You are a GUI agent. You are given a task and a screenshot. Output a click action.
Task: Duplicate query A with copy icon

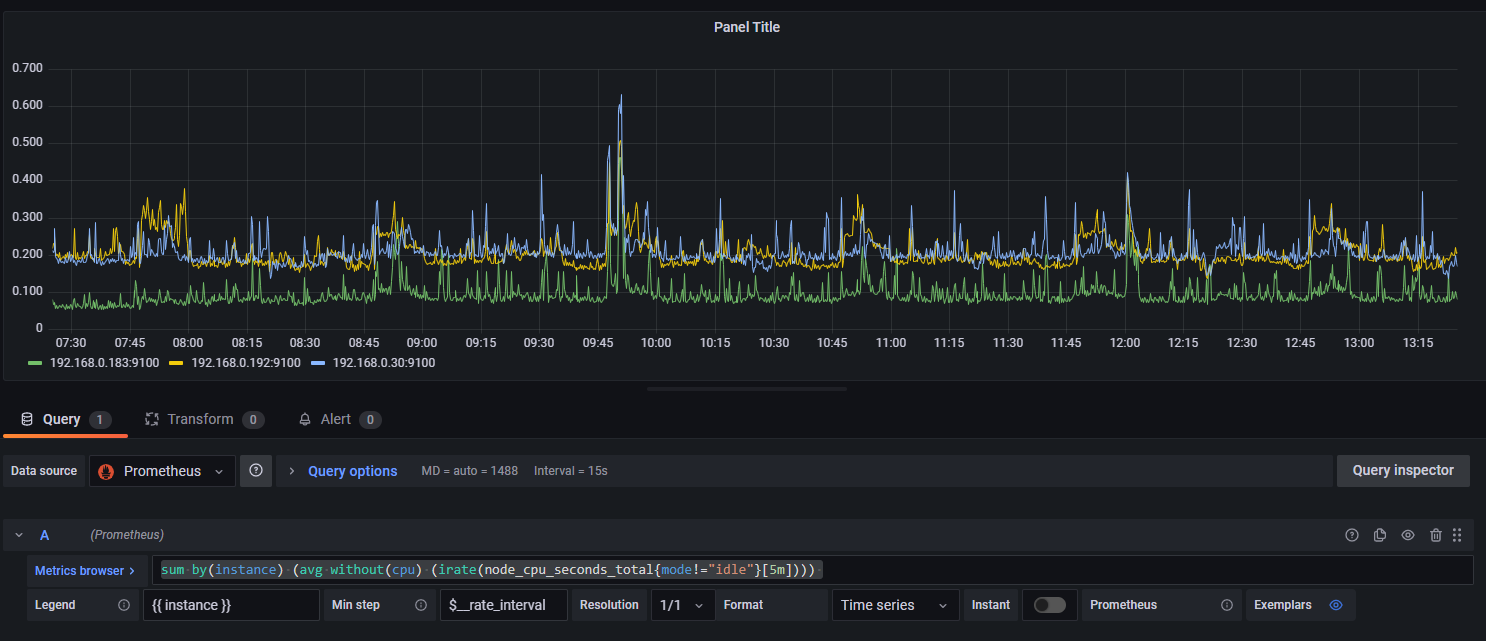pyautogui.click(x=1380, y=535)
